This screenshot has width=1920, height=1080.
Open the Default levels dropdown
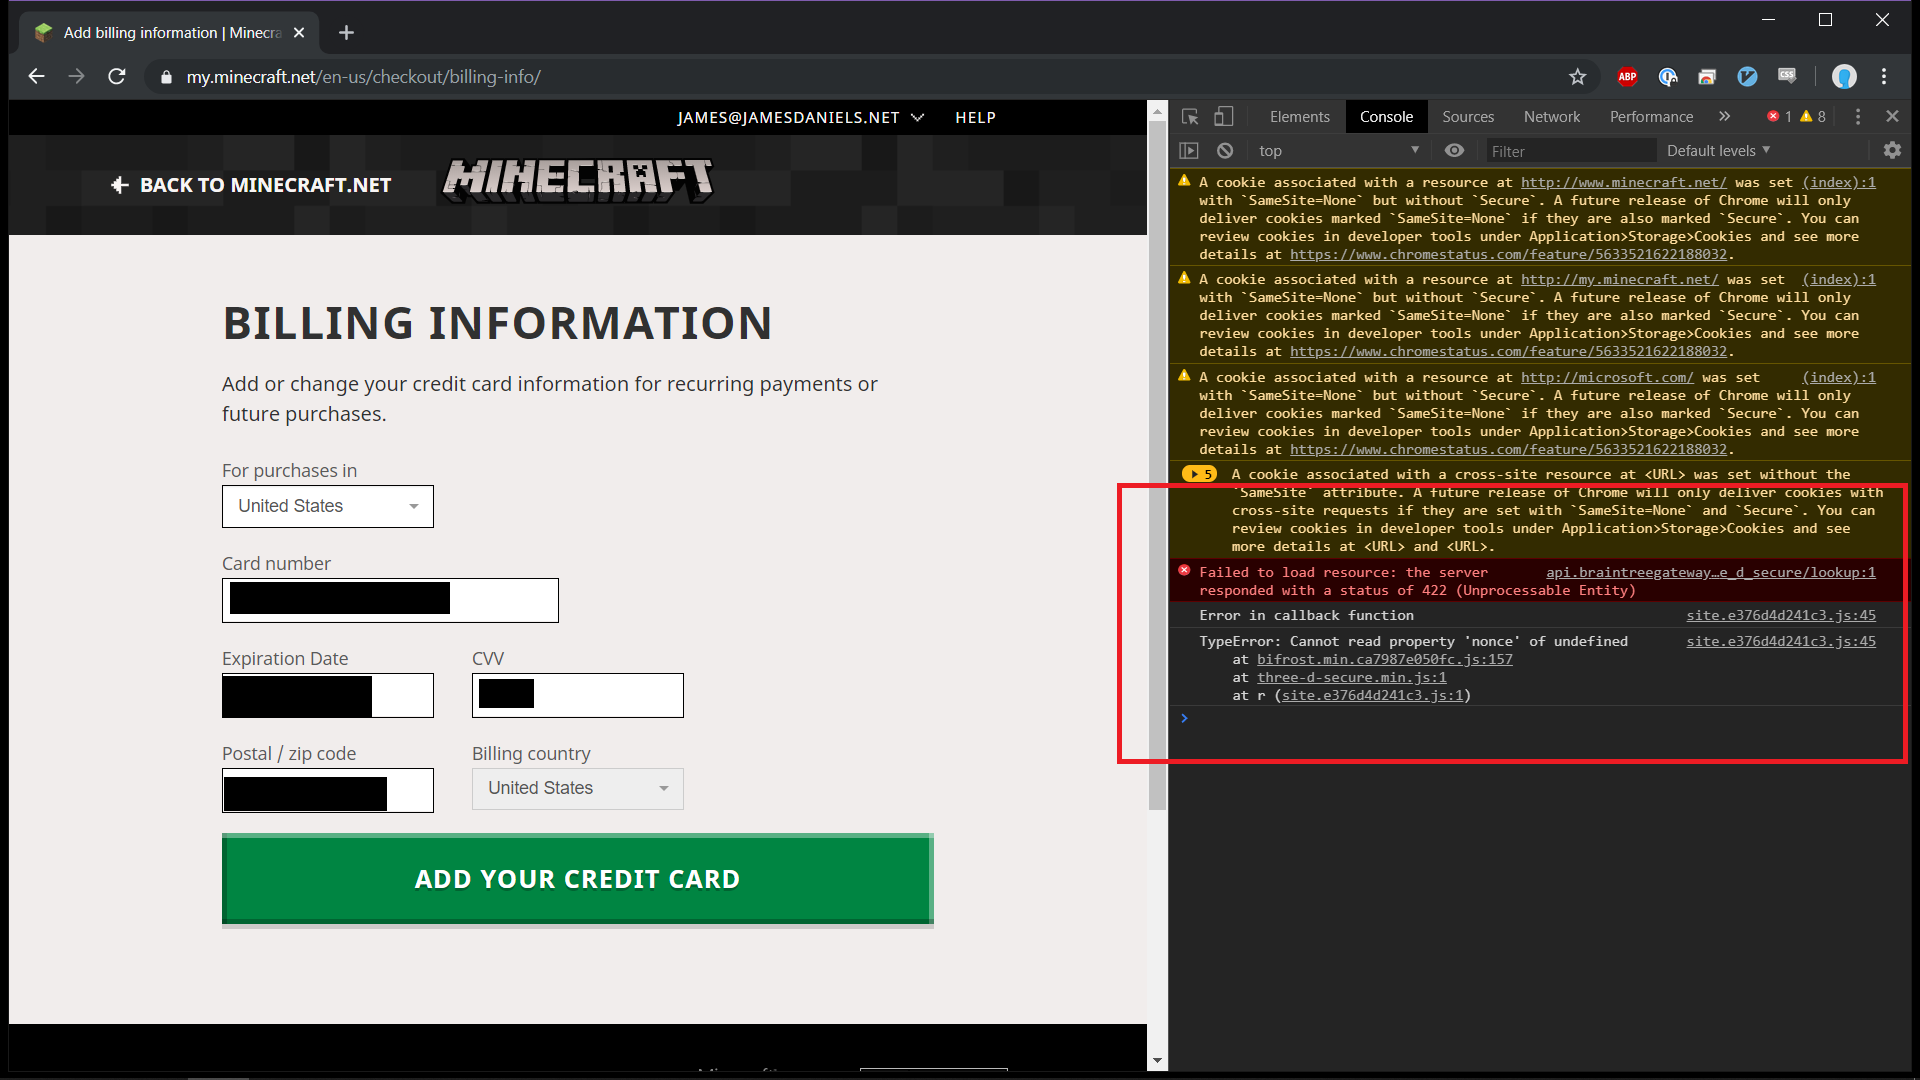click(1719, 151)
